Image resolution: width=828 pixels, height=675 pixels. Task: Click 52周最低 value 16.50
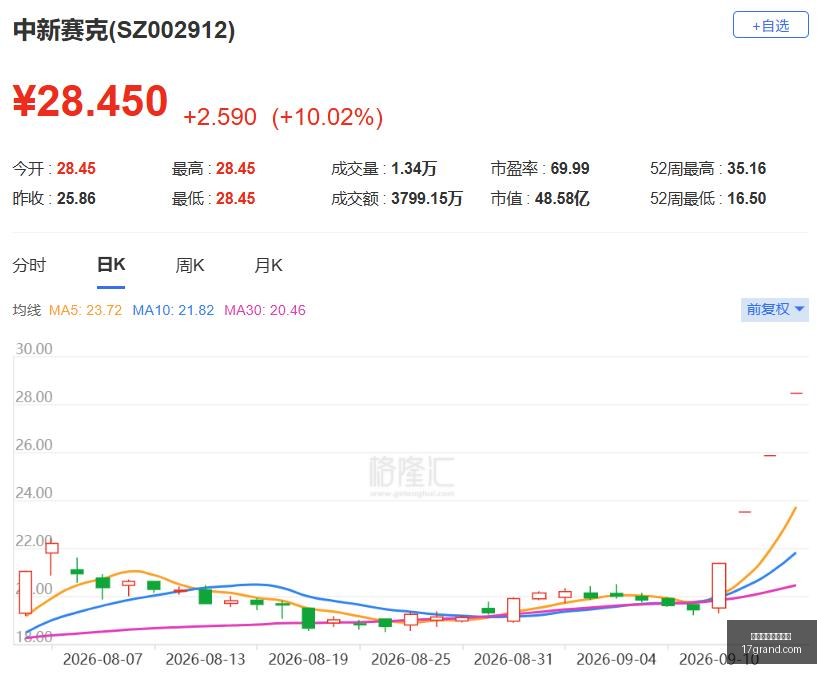coord(747,199)
